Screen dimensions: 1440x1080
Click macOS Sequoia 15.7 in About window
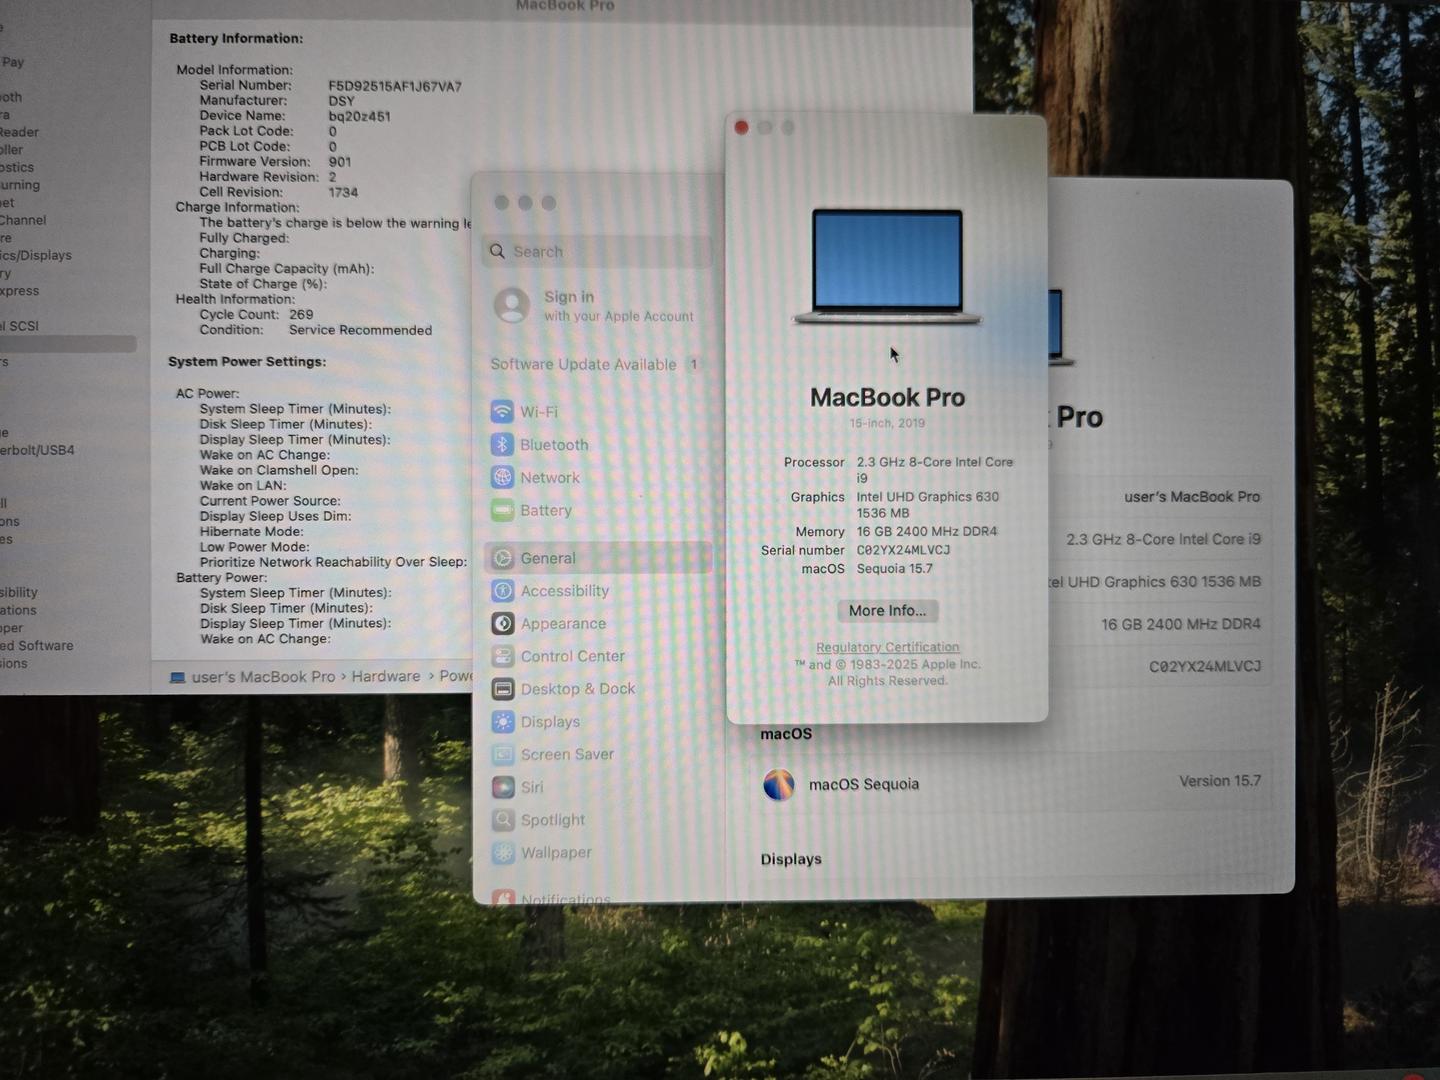pyautogui.click(x=894, y=568)
